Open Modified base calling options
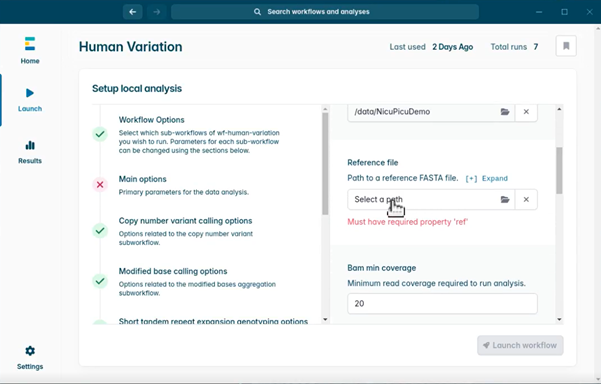 click(173, 271)
